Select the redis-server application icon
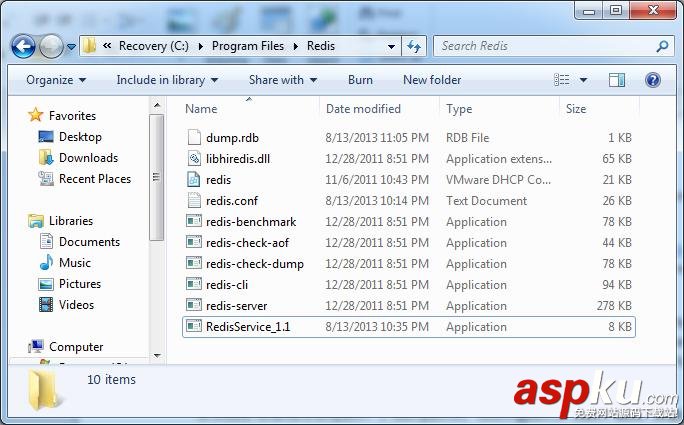The width and height of the screenshot is (684, 425). 194,305
